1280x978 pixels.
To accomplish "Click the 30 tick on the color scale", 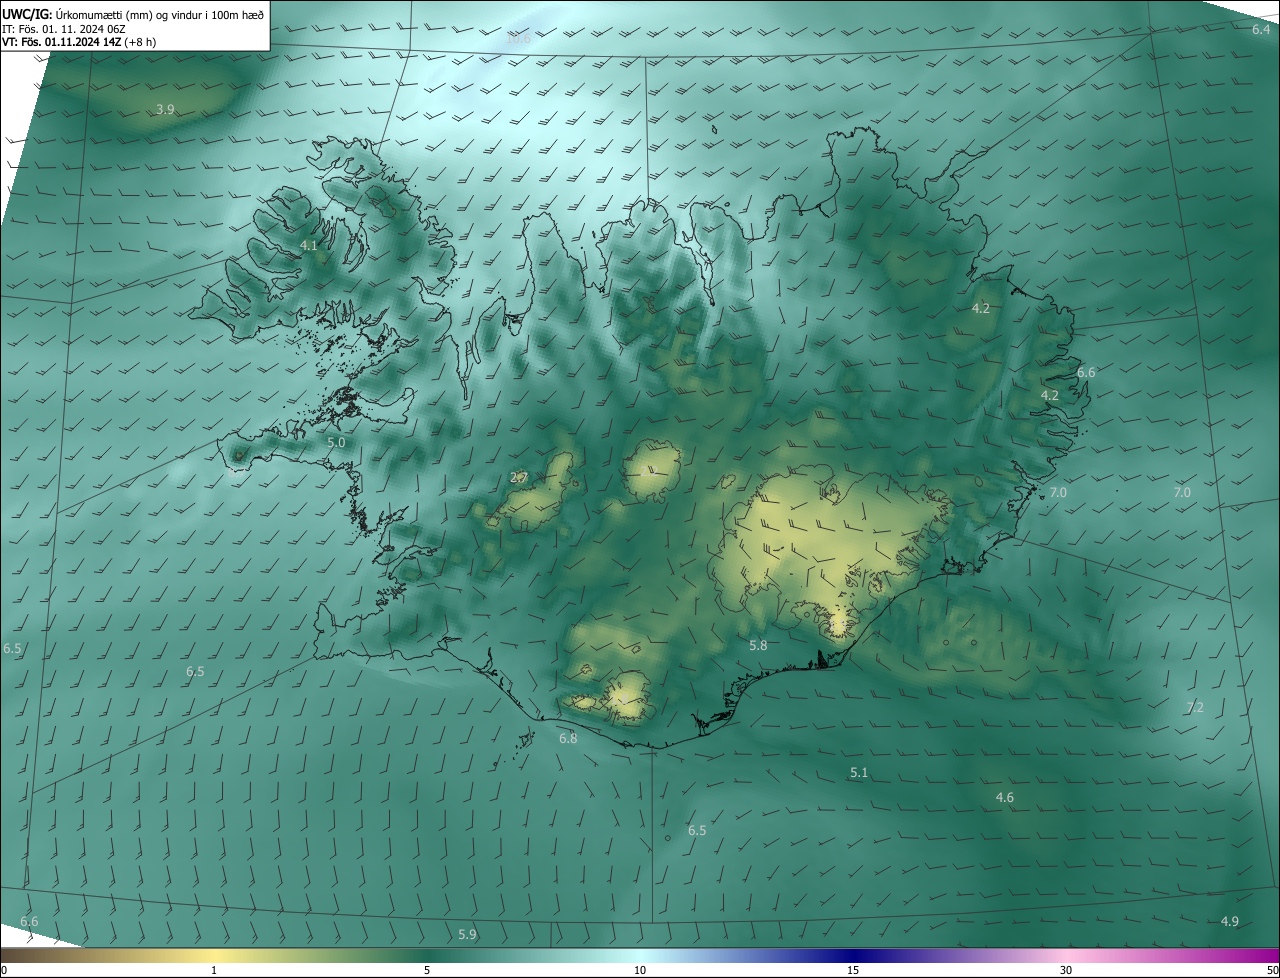I will 1066,971.
